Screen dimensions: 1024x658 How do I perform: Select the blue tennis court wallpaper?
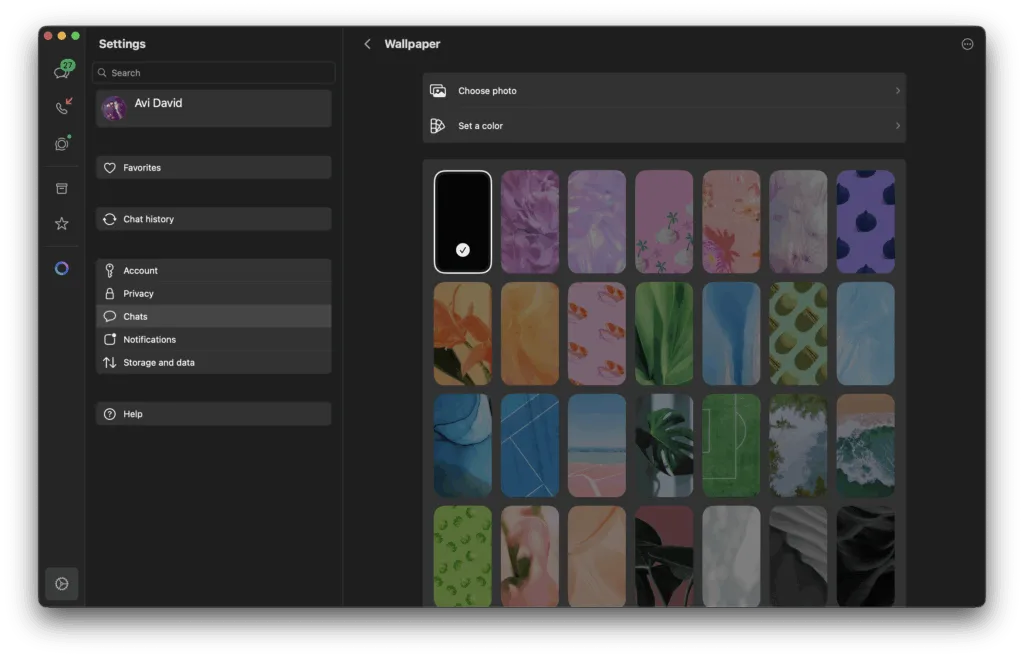point(530,445)
